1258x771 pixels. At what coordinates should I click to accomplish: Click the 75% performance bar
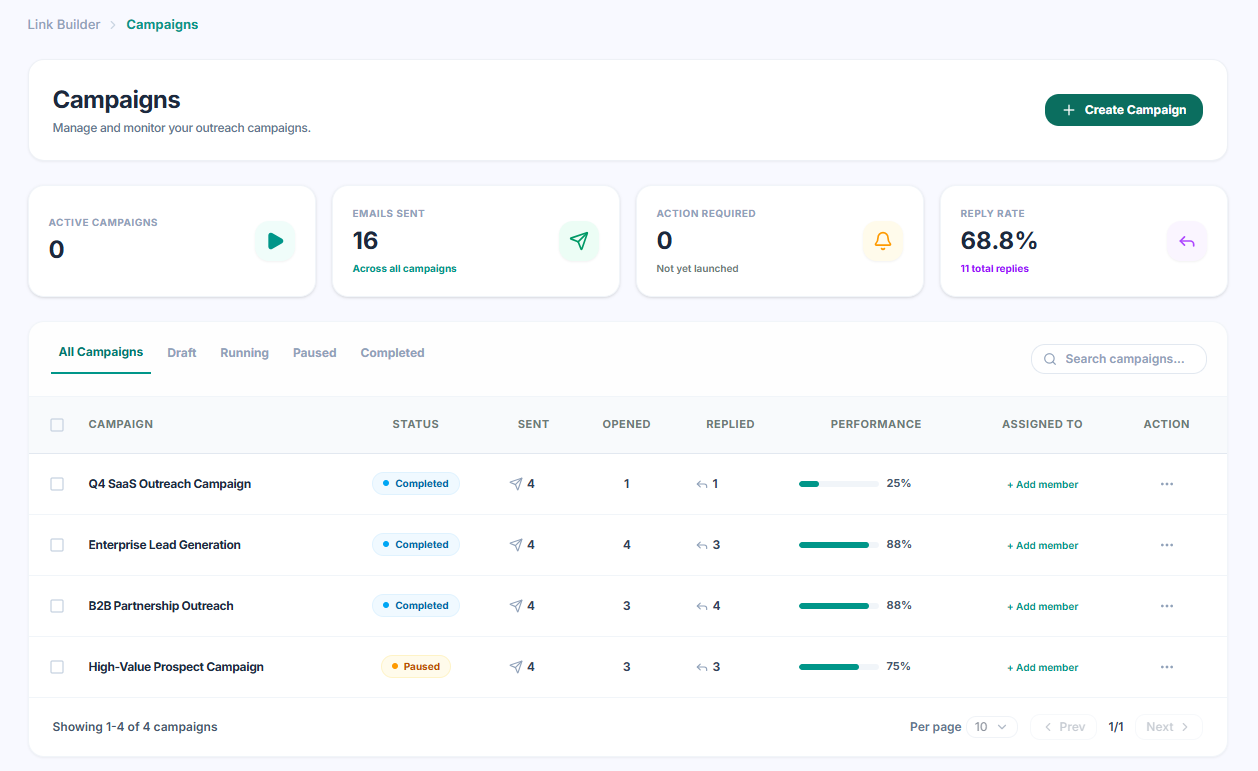839,667
